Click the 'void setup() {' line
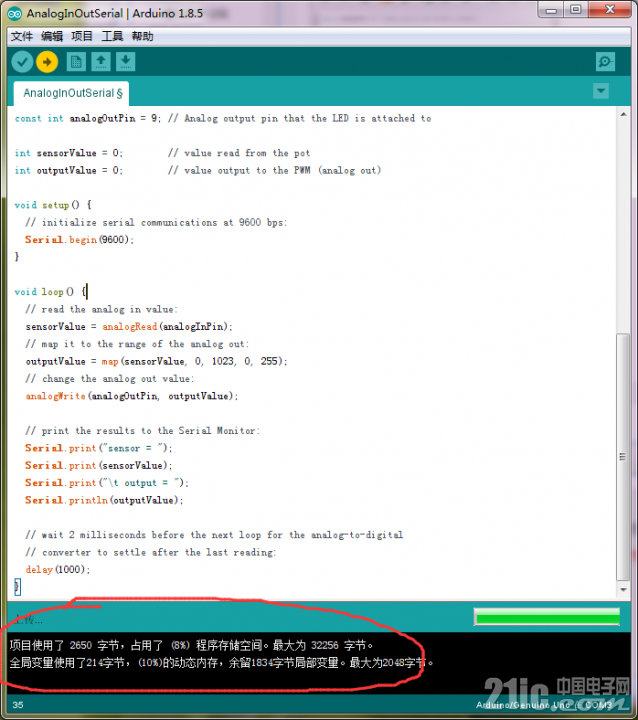The height and width of the screenshot is (720, 638). (53, 205)
